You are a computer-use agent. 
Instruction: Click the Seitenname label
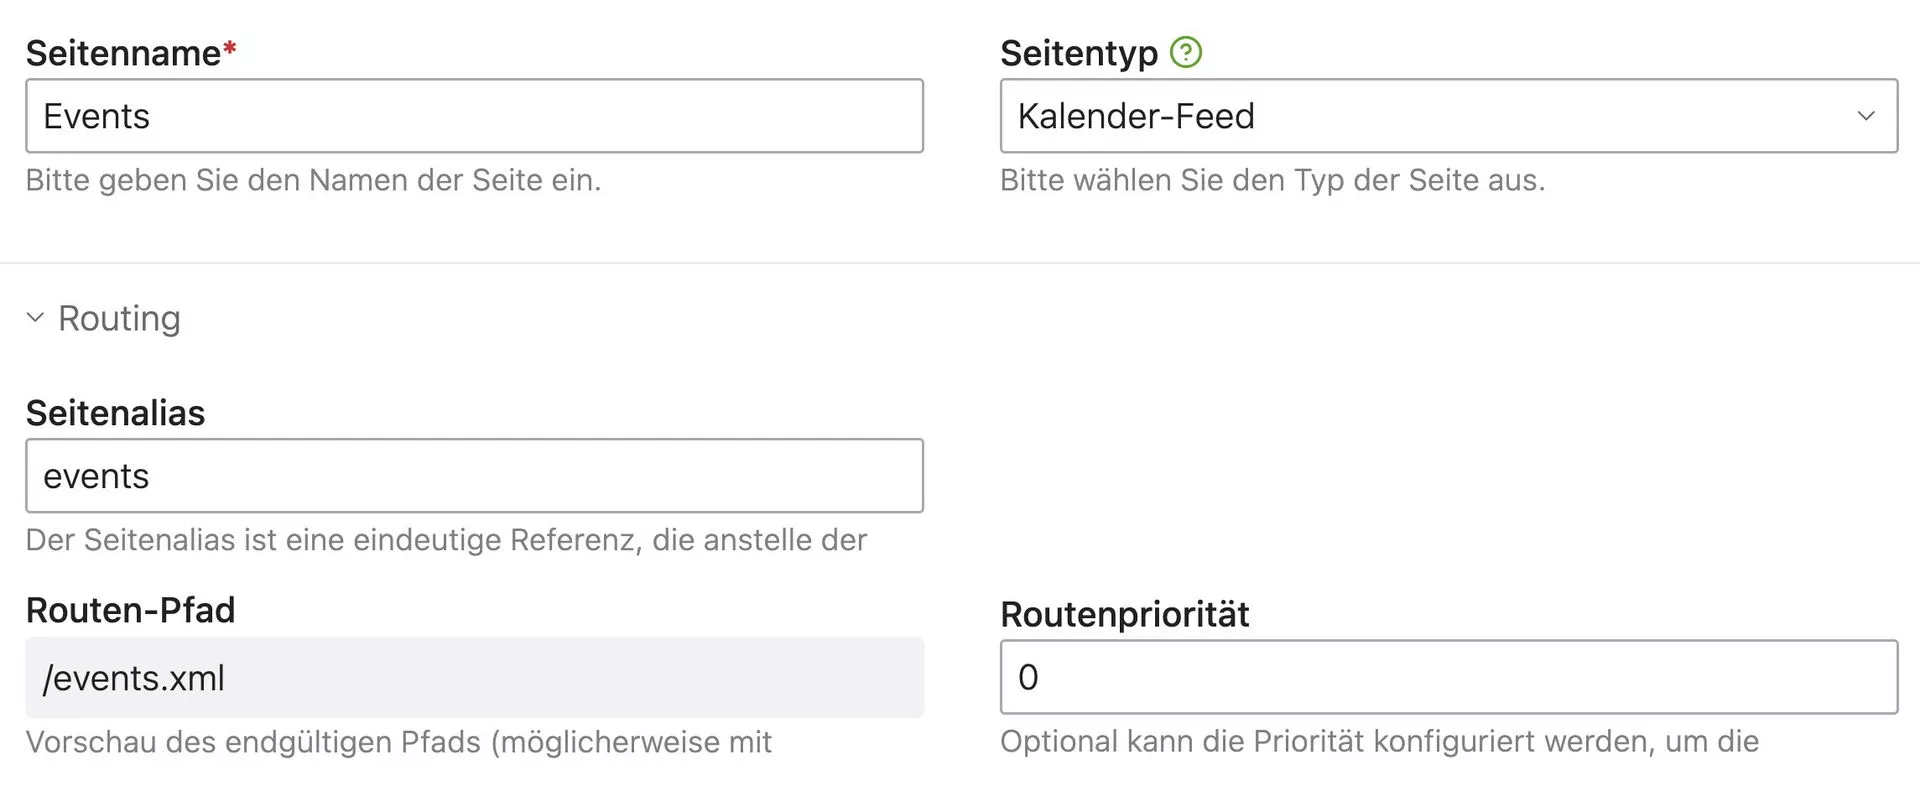123,53
